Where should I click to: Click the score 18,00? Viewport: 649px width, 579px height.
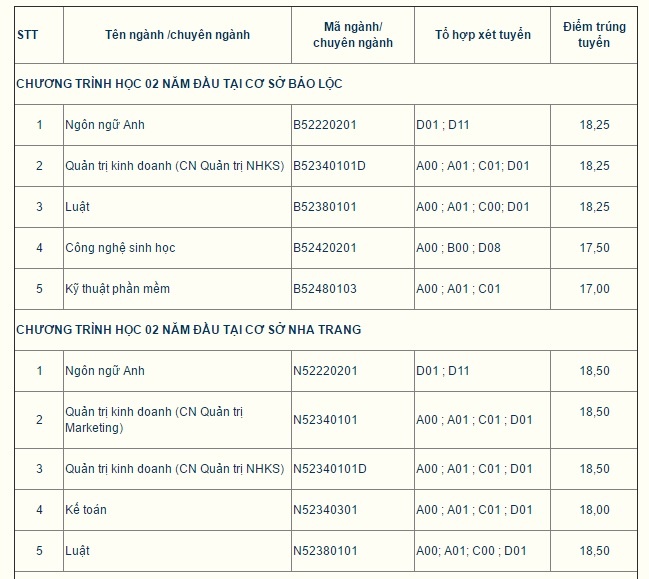(x=594, y=510)
